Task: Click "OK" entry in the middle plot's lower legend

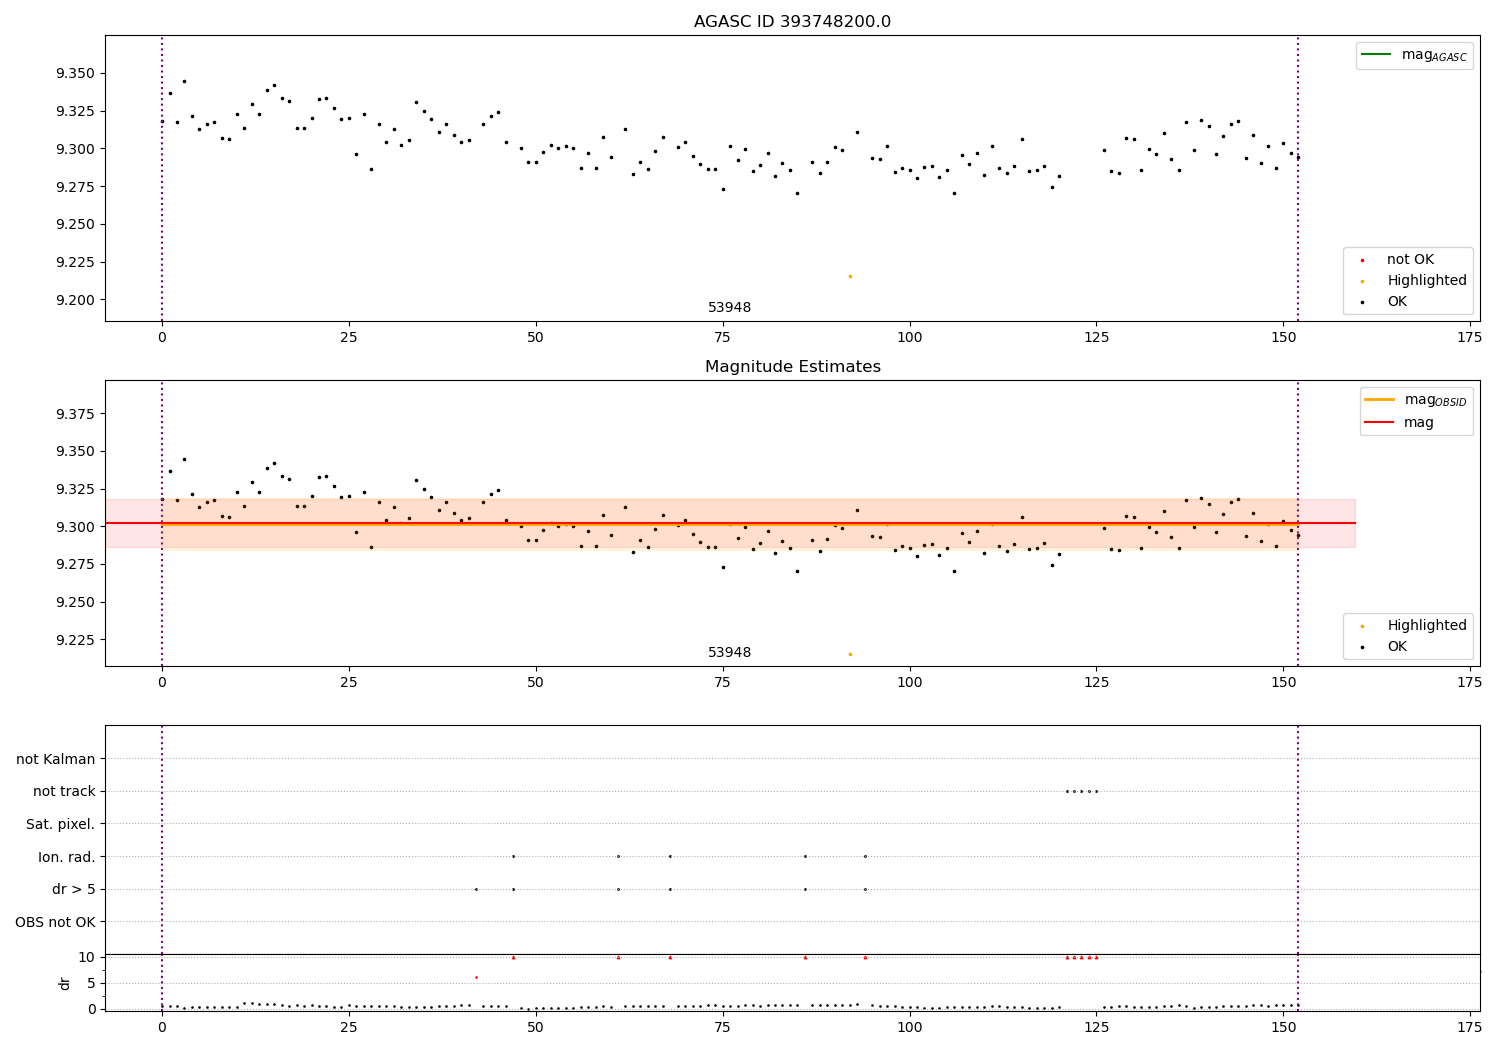Action: click(x=1396, y=647)
